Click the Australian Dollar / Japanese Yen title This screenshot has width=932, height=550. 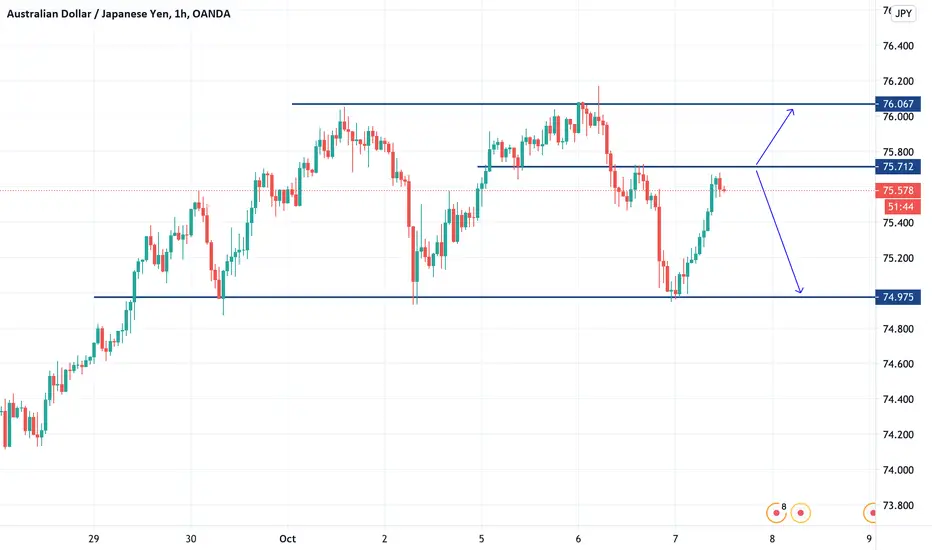click(118, 13)
